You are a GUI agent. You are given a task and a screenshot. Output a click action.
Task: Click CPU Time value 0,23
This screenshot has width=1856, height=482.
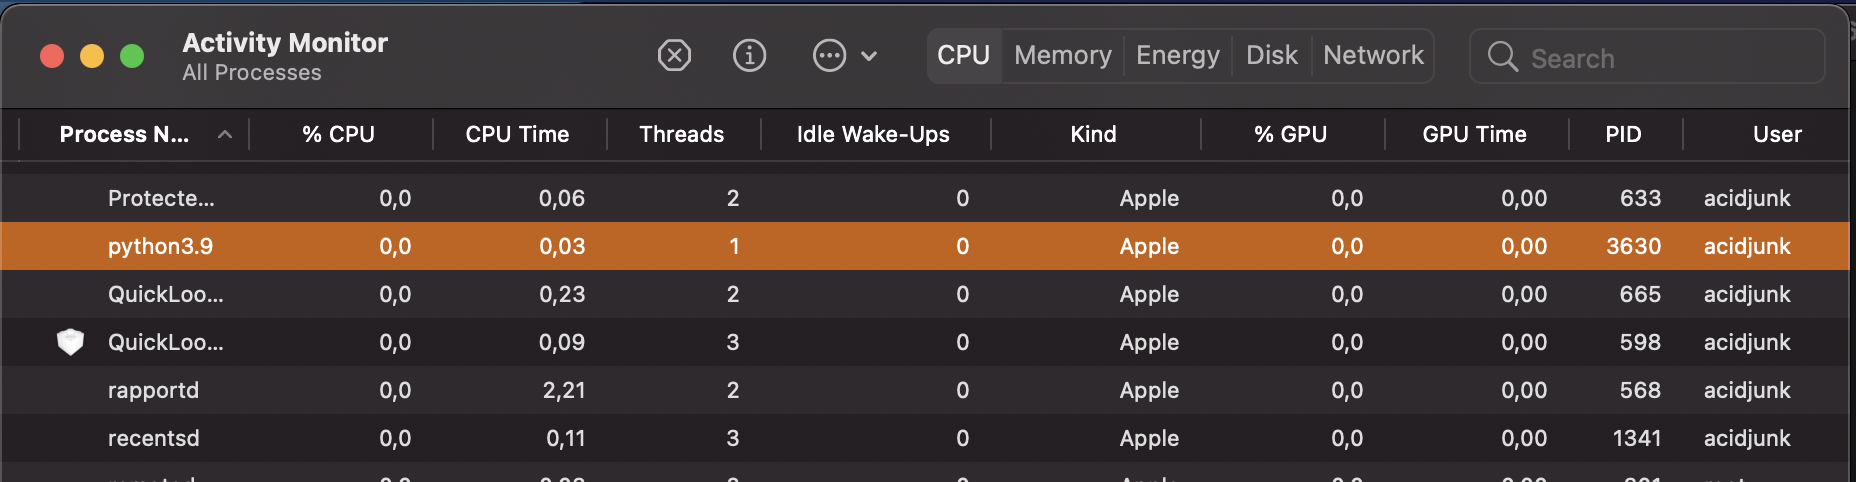pyautogui.click(x=562, y=295)
